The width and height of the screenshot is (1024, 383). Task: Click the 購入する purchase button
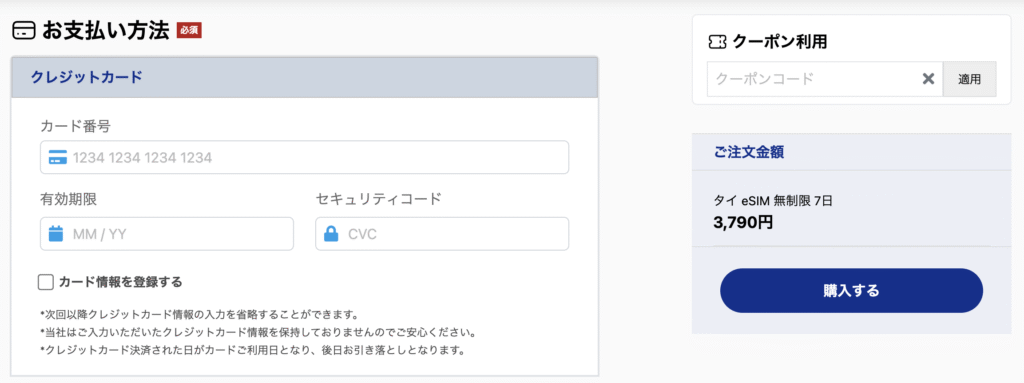tap(851, 290)
